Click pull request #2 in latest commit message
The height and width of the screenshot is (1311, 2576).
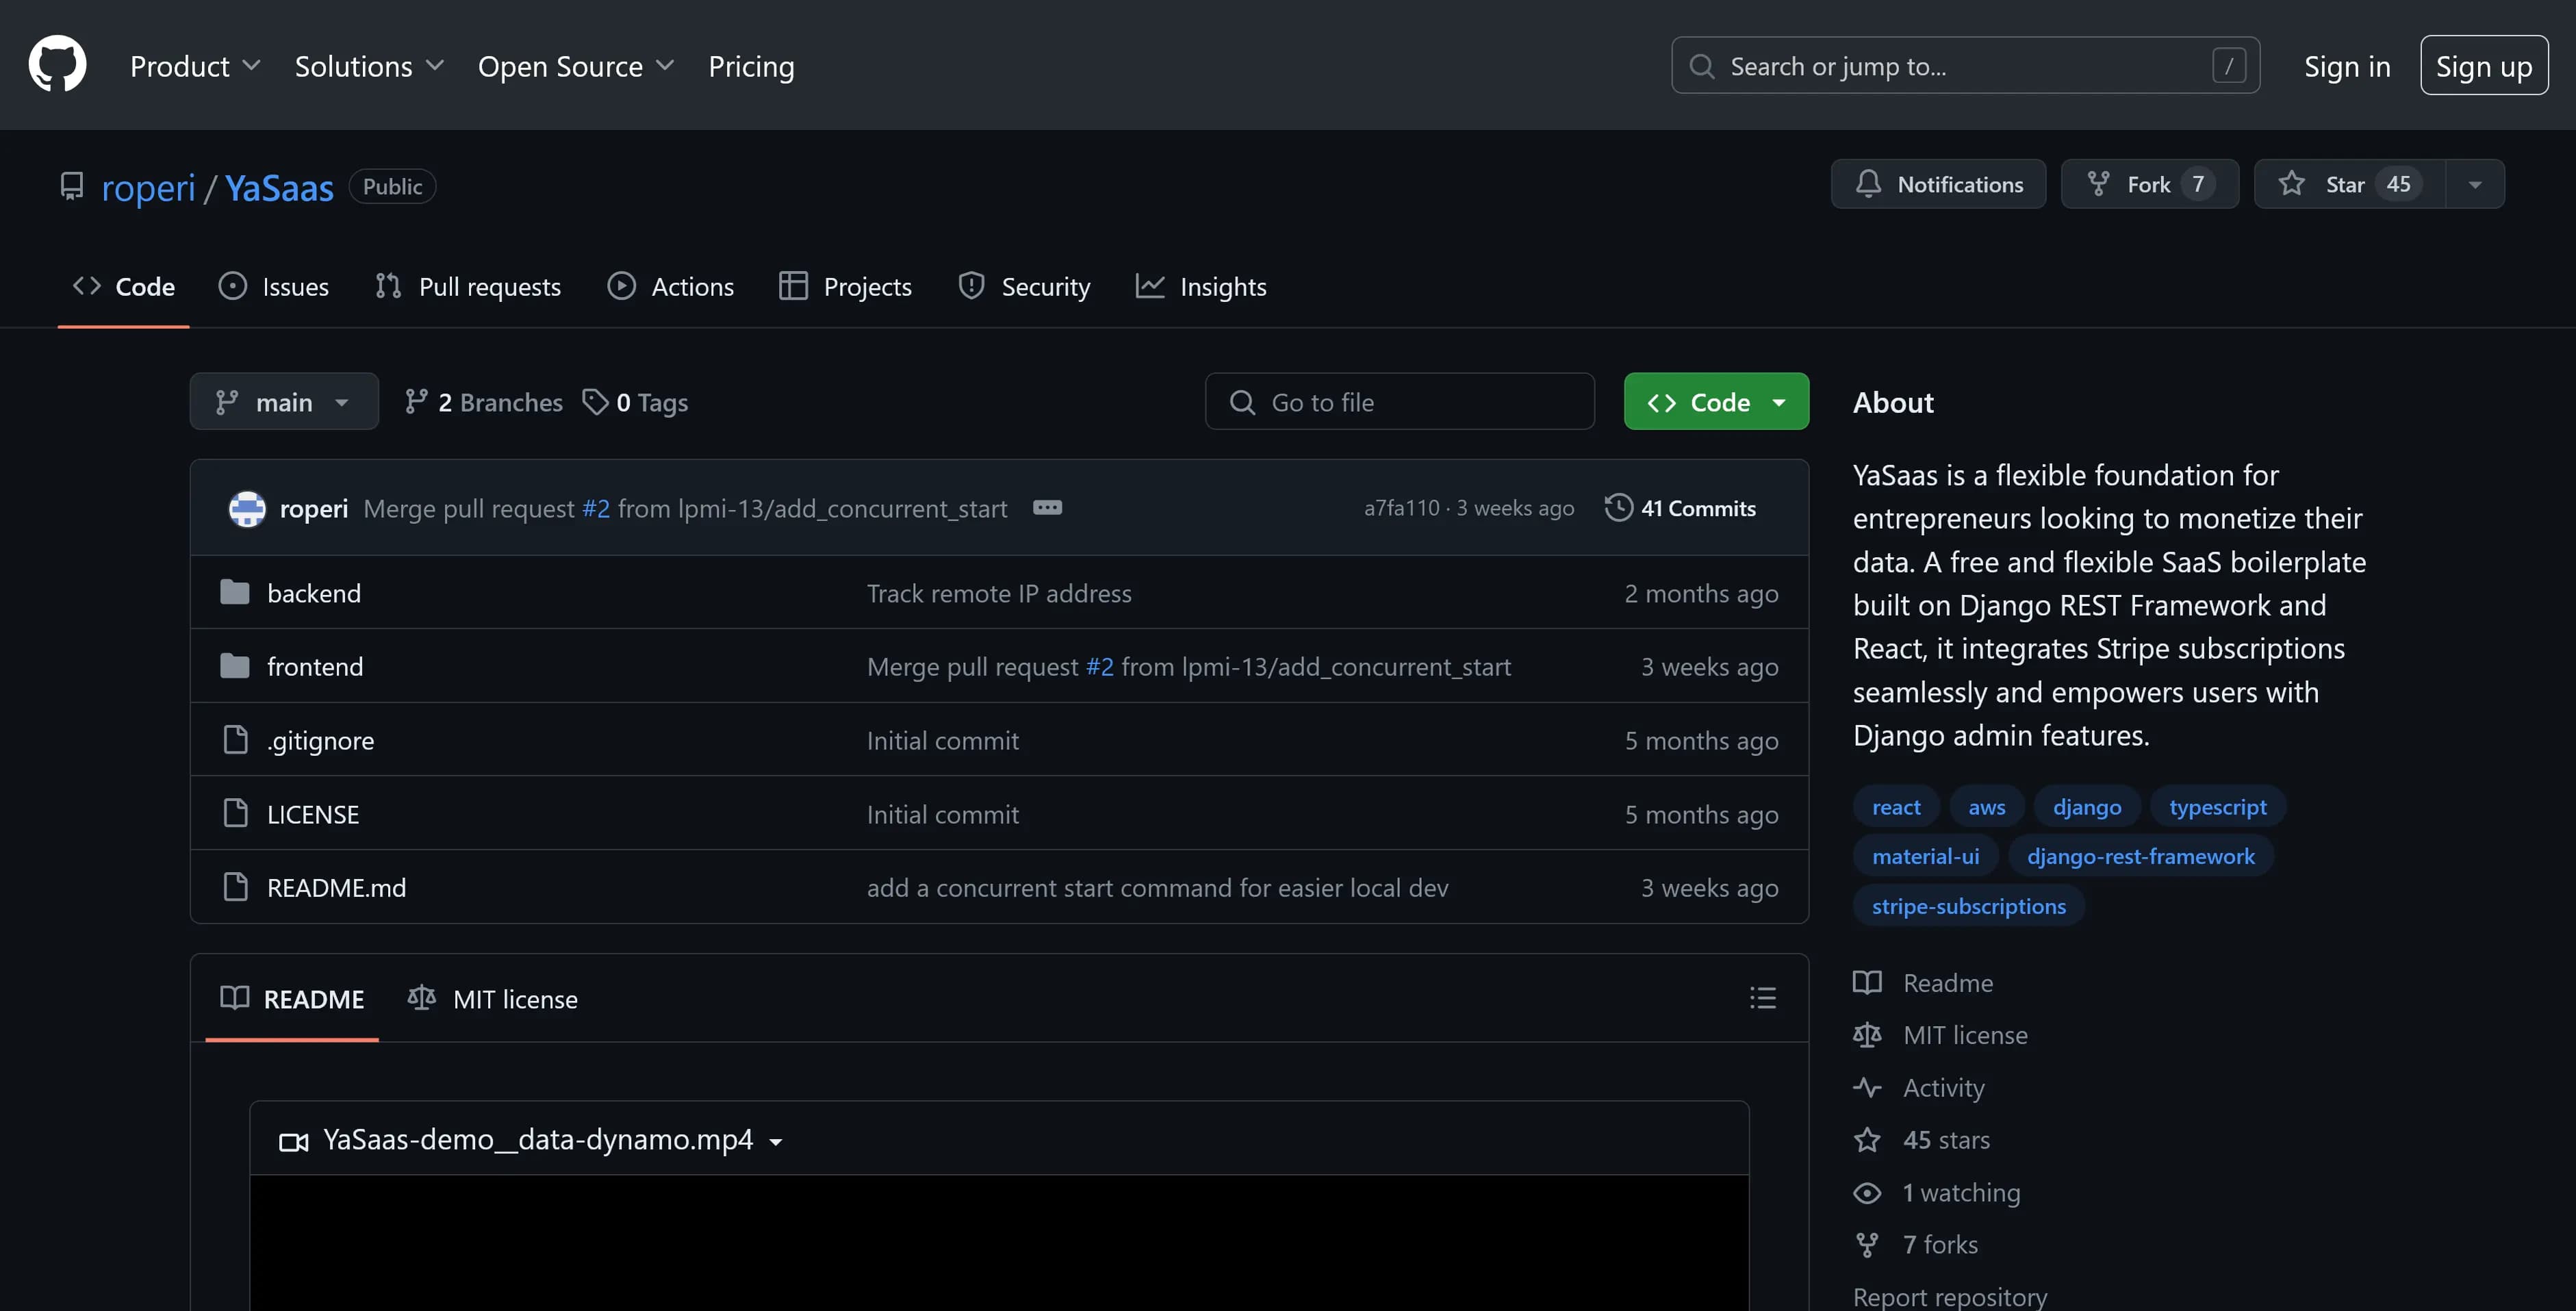[595, 508]
